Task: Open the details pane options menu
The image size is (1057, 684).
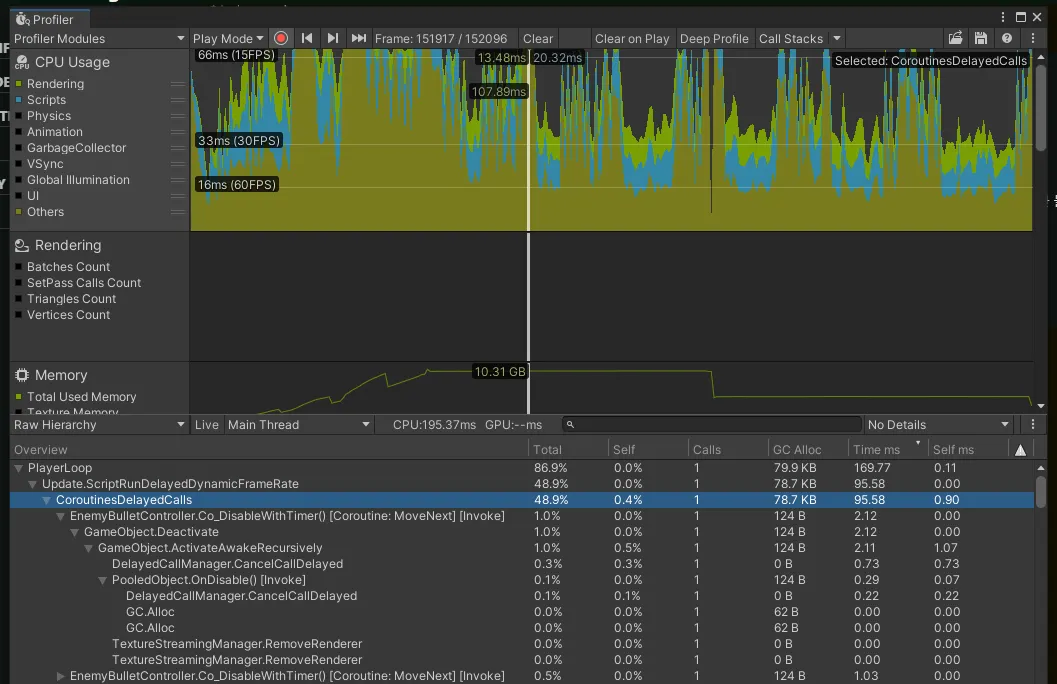Action: [1033, 425]
